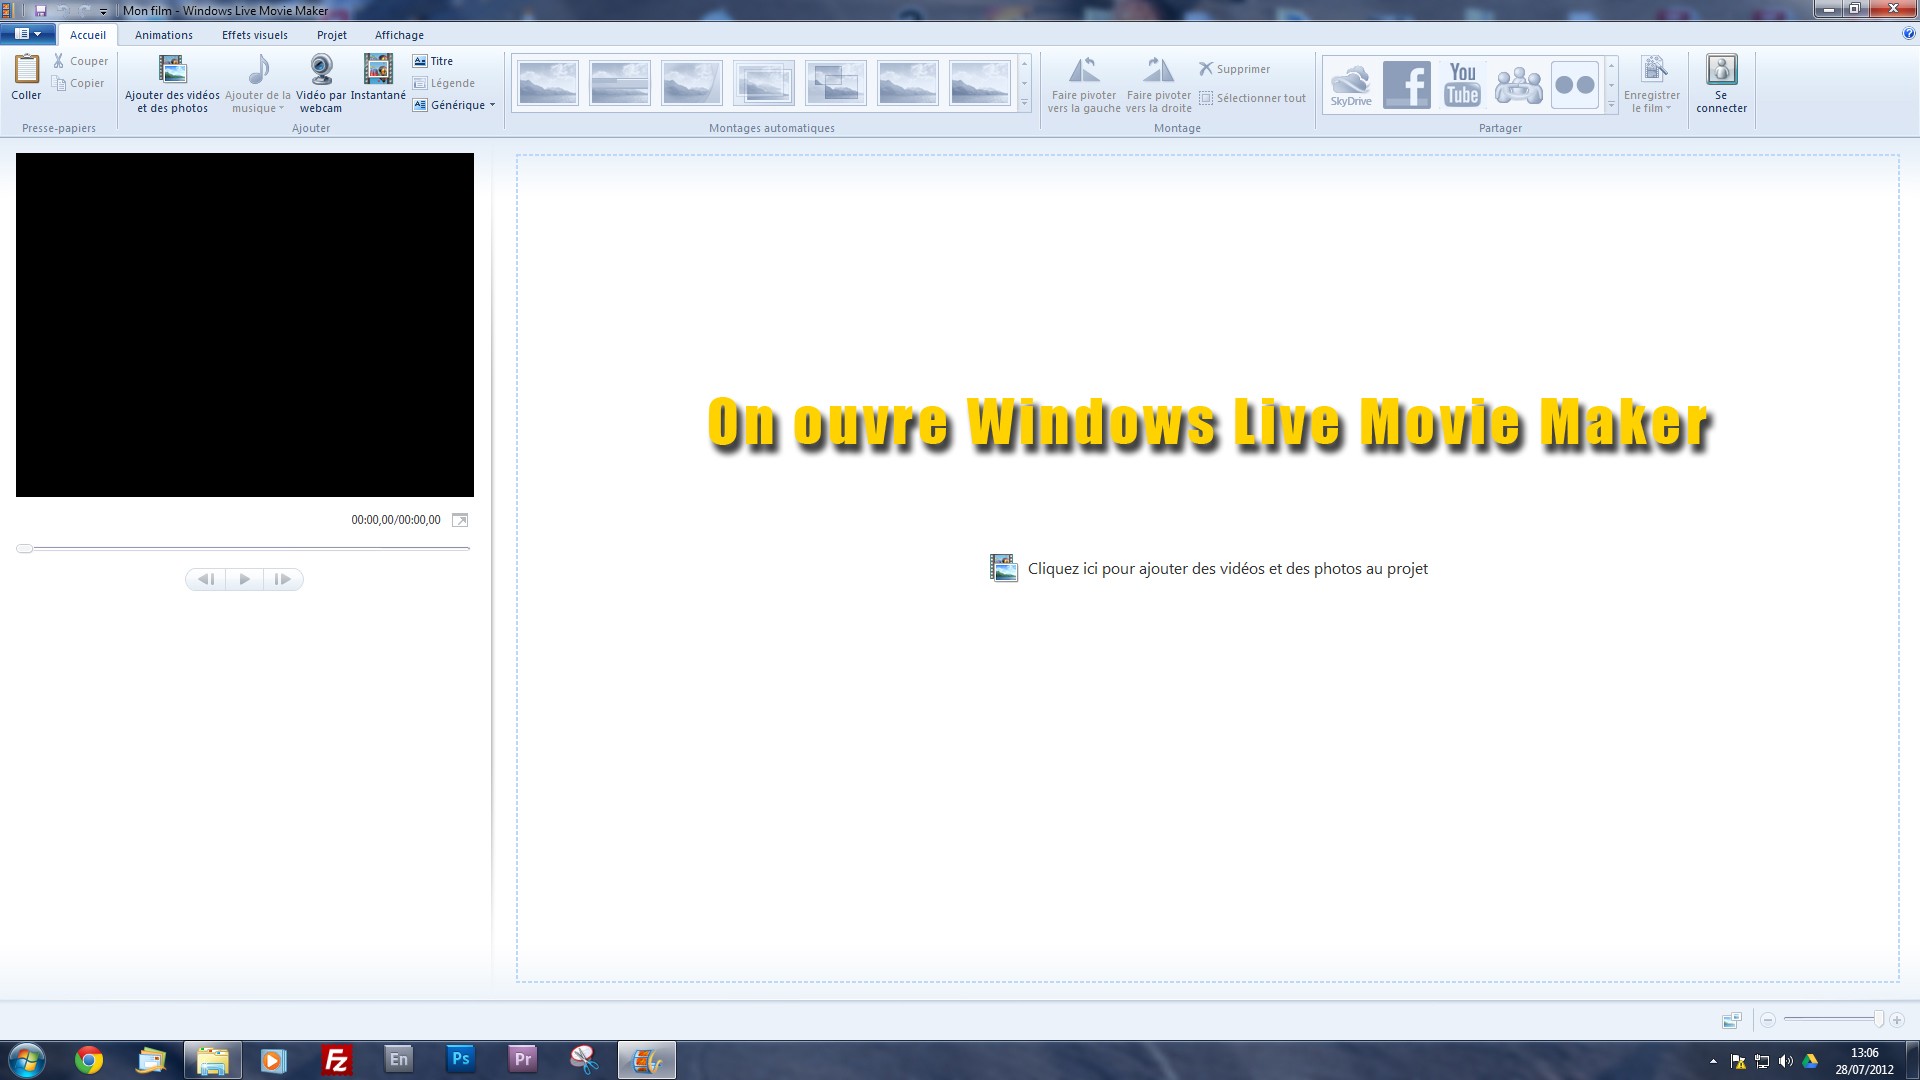
Task: Open Ajouter de la musique dropdown
Action: (258, 83)
